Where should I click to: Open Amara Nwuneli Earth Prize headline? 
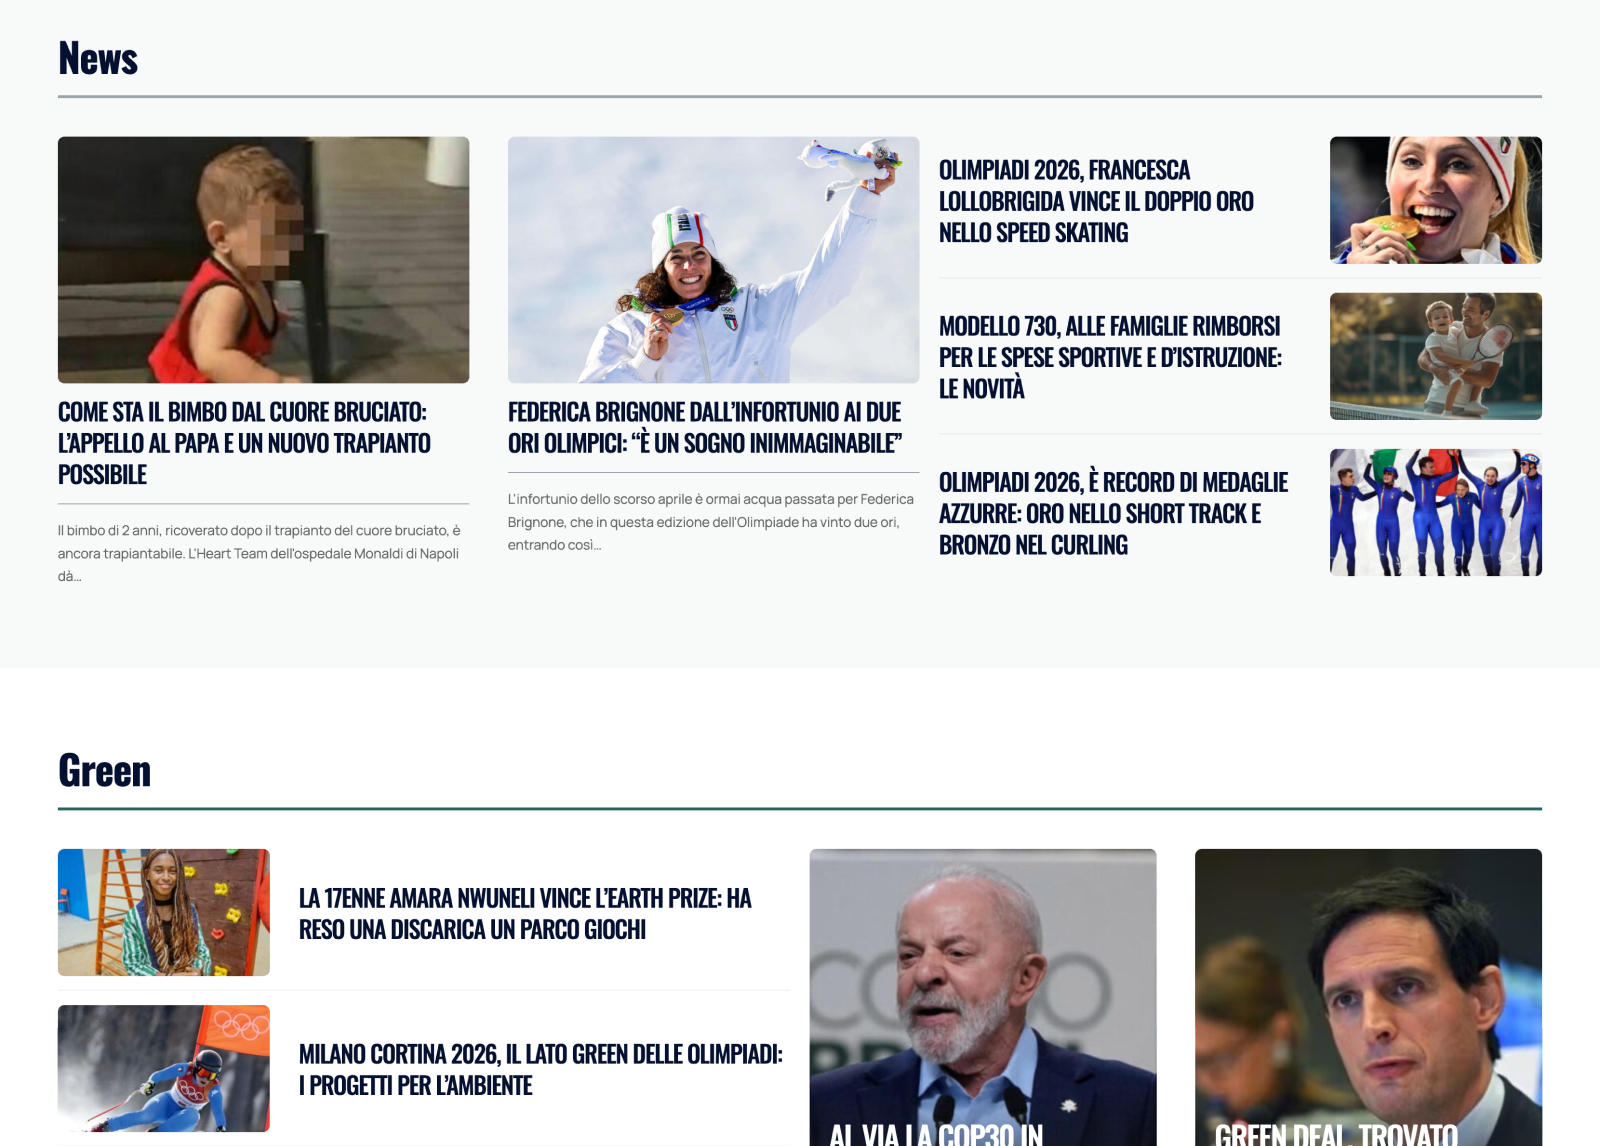coord(525,914)
